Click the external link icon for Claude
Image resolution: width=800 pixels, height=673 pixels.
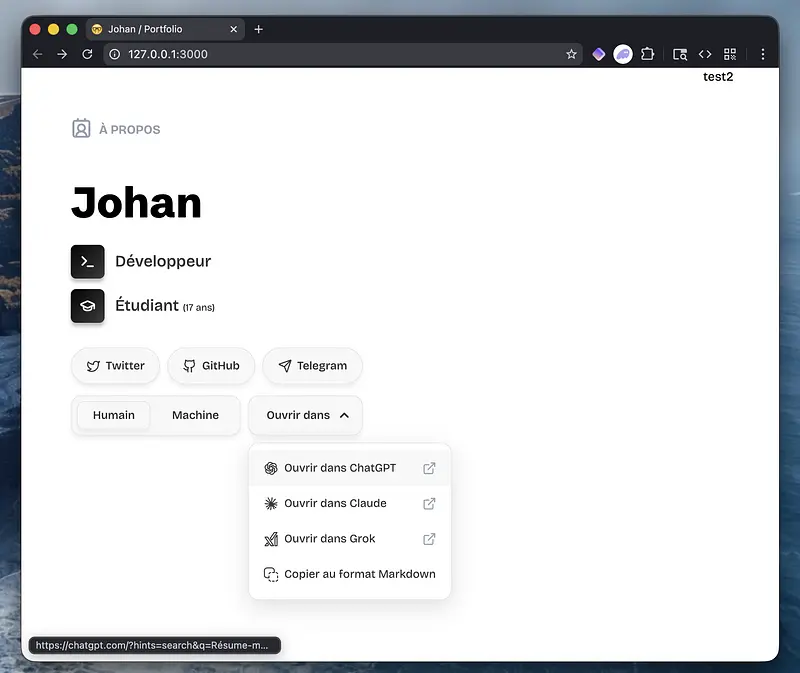[x=429, y=504]
